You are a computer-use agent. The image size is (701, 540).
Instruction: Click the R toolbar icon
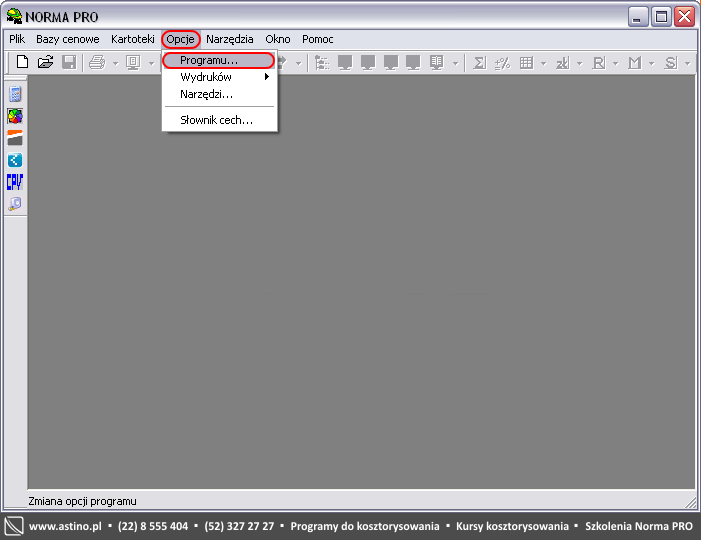point(599,63)
